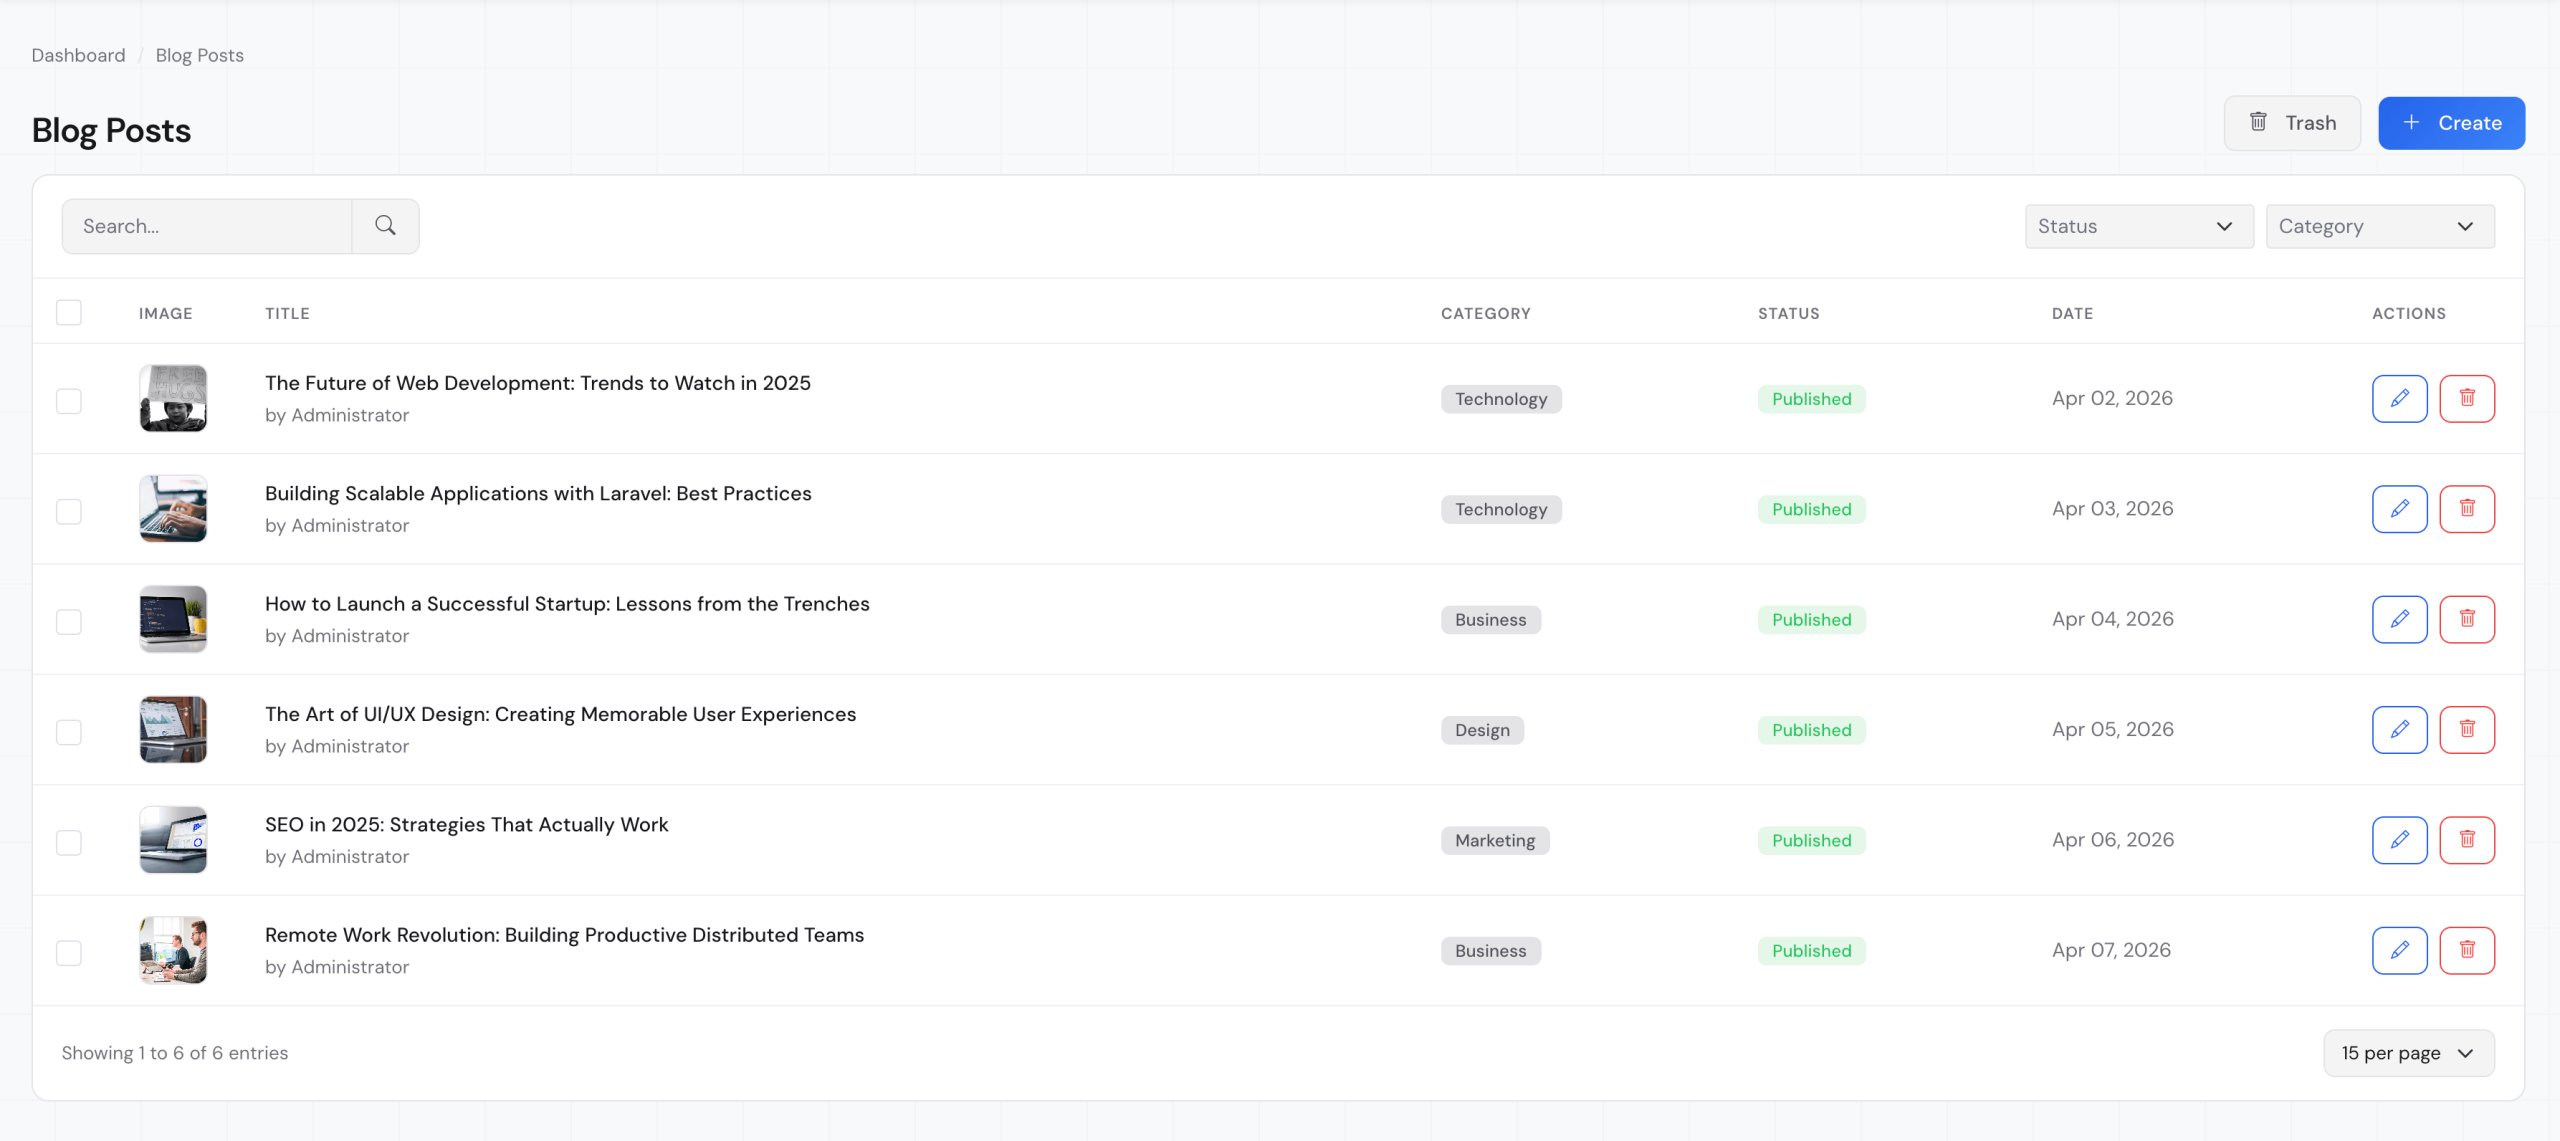Click the search magnifier icon button
Screen dimensions: 2560x1141
(385, 226)
